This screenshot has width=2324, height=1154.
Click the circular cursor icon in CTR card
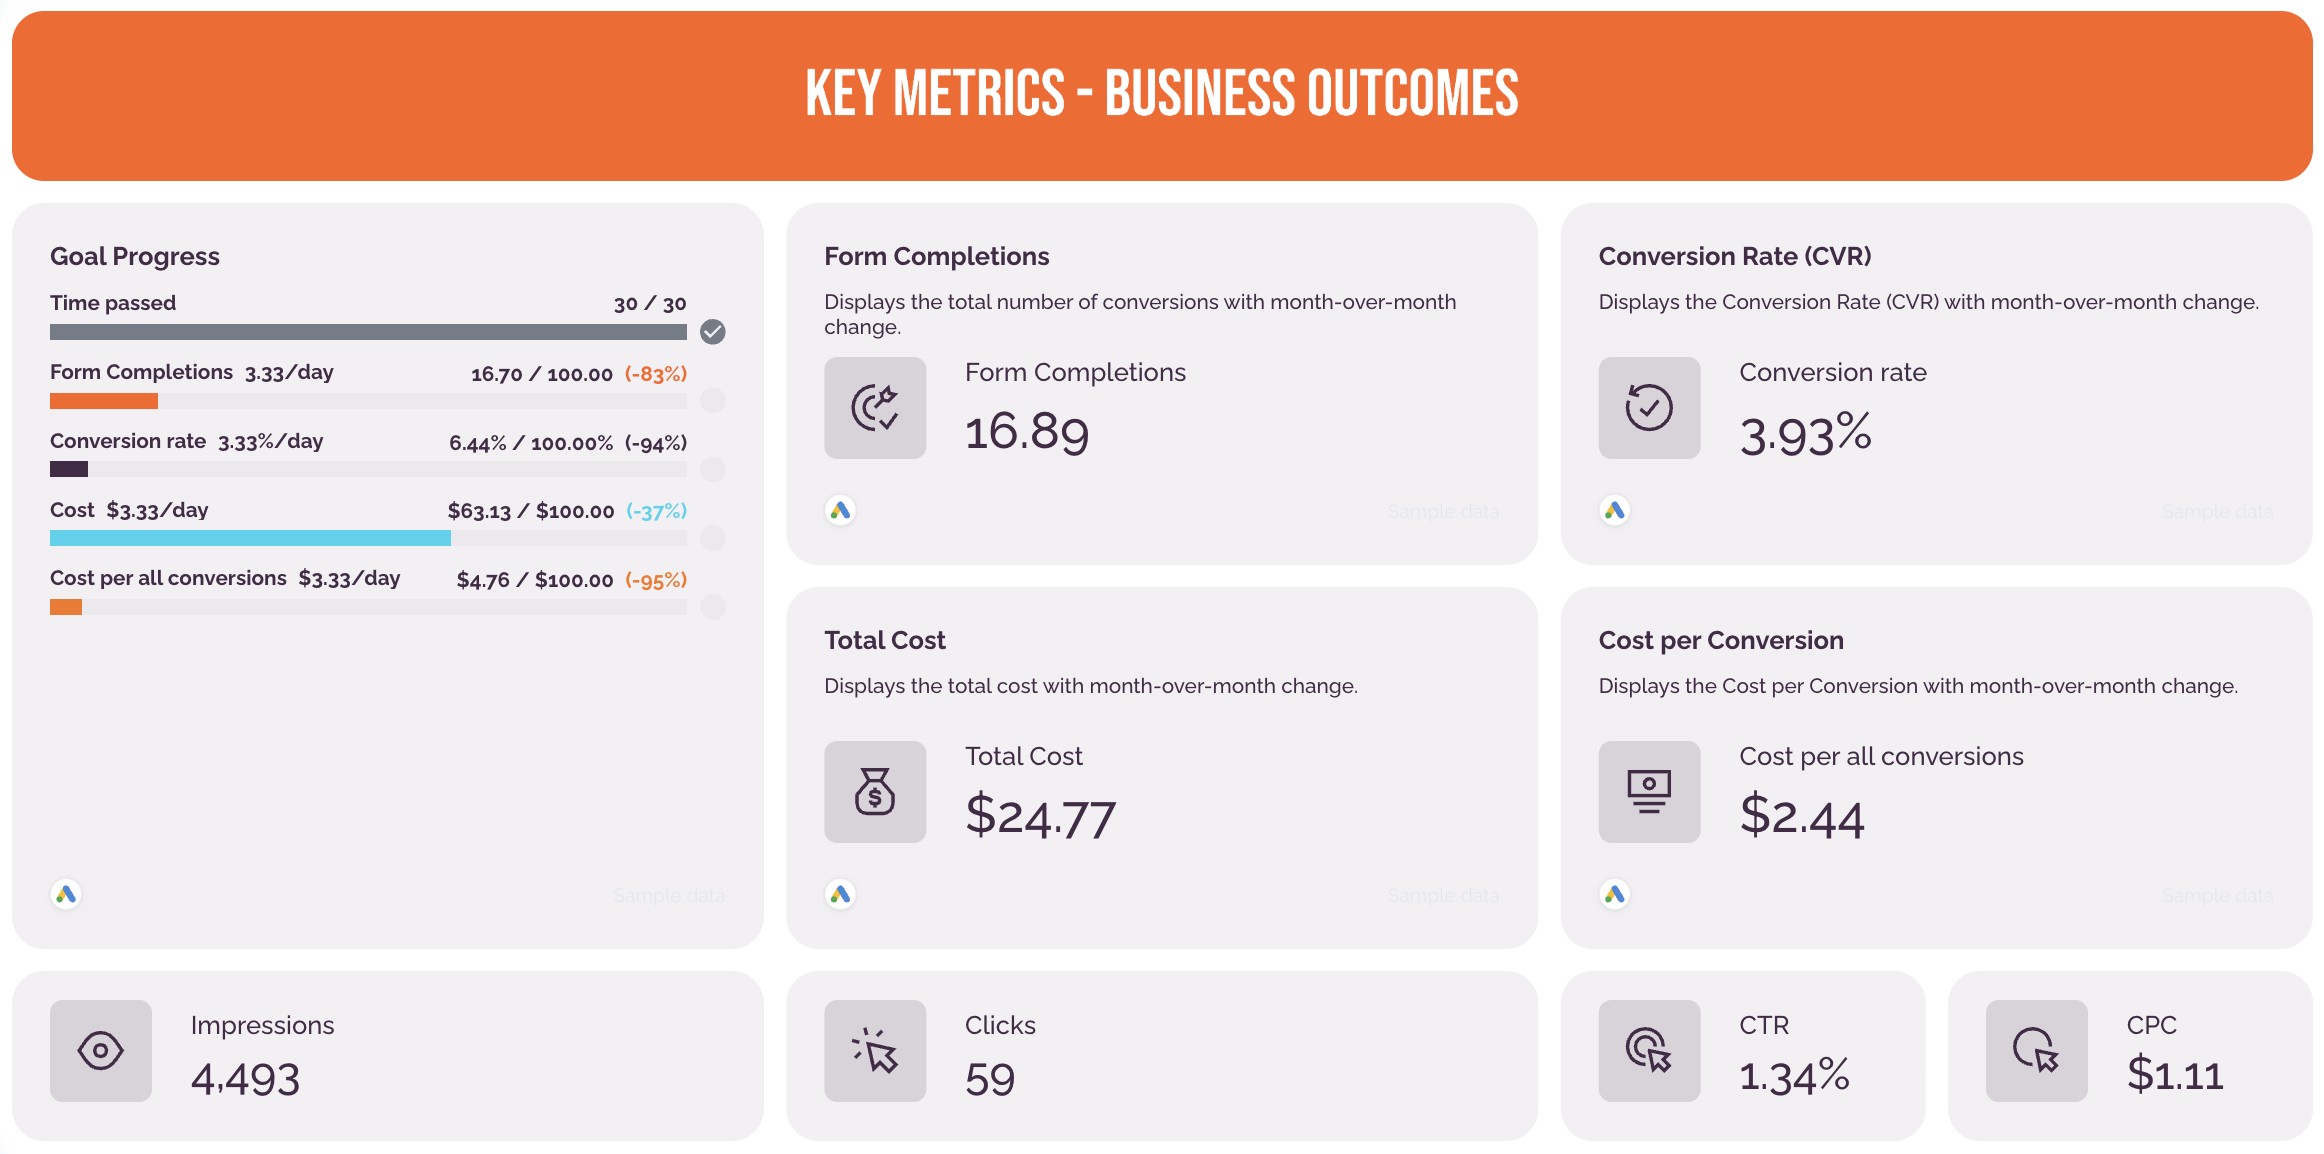pyautogui.click(x=1649, y=1050)
